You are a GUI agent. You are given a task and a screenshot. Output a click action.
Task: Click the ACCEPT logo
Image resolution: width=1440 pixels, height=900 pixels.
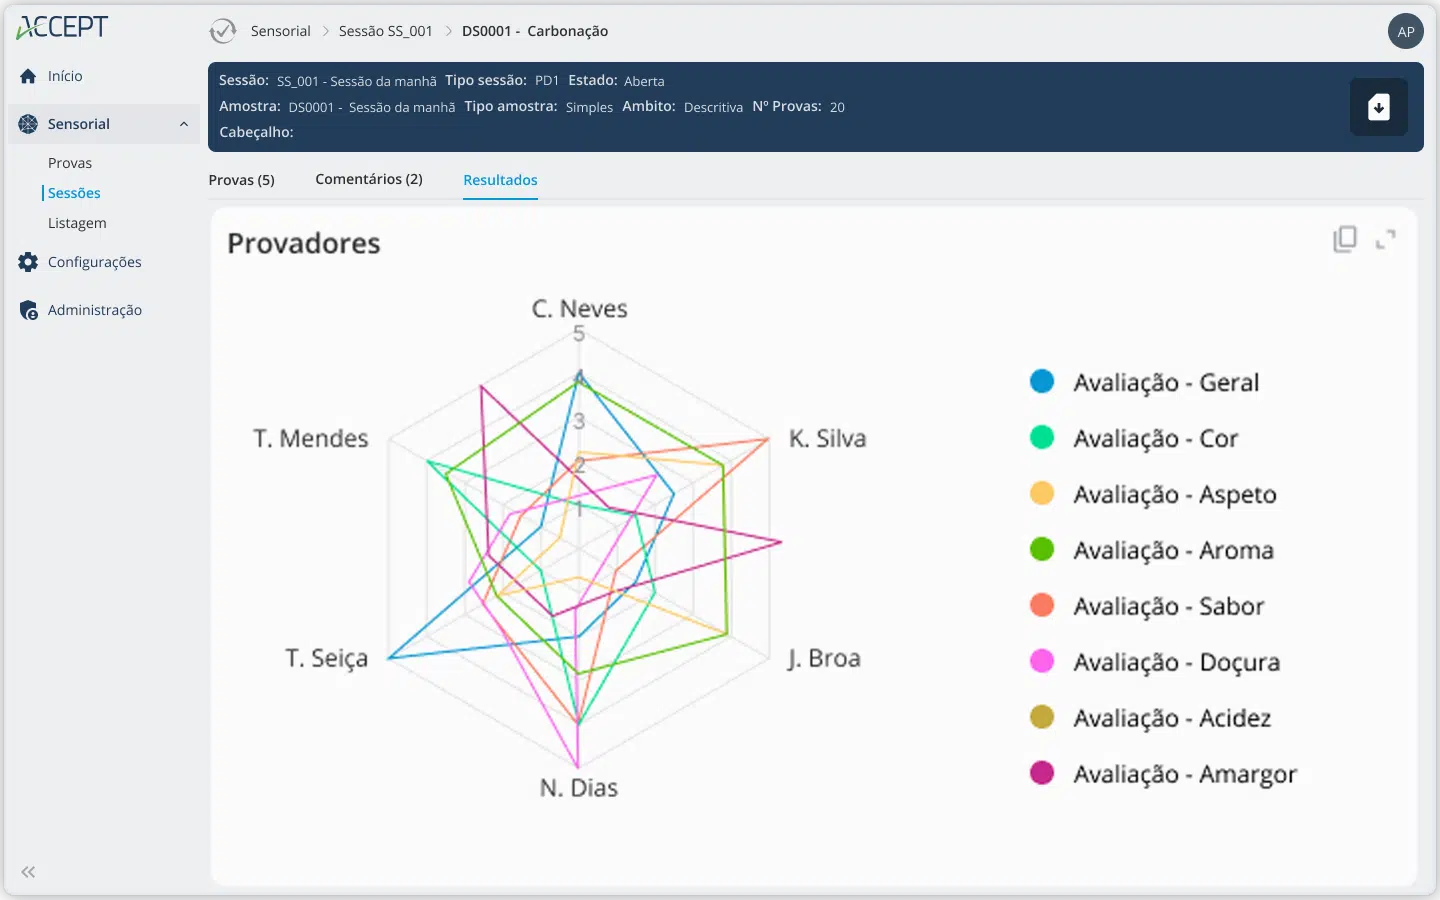pos(62,28)
